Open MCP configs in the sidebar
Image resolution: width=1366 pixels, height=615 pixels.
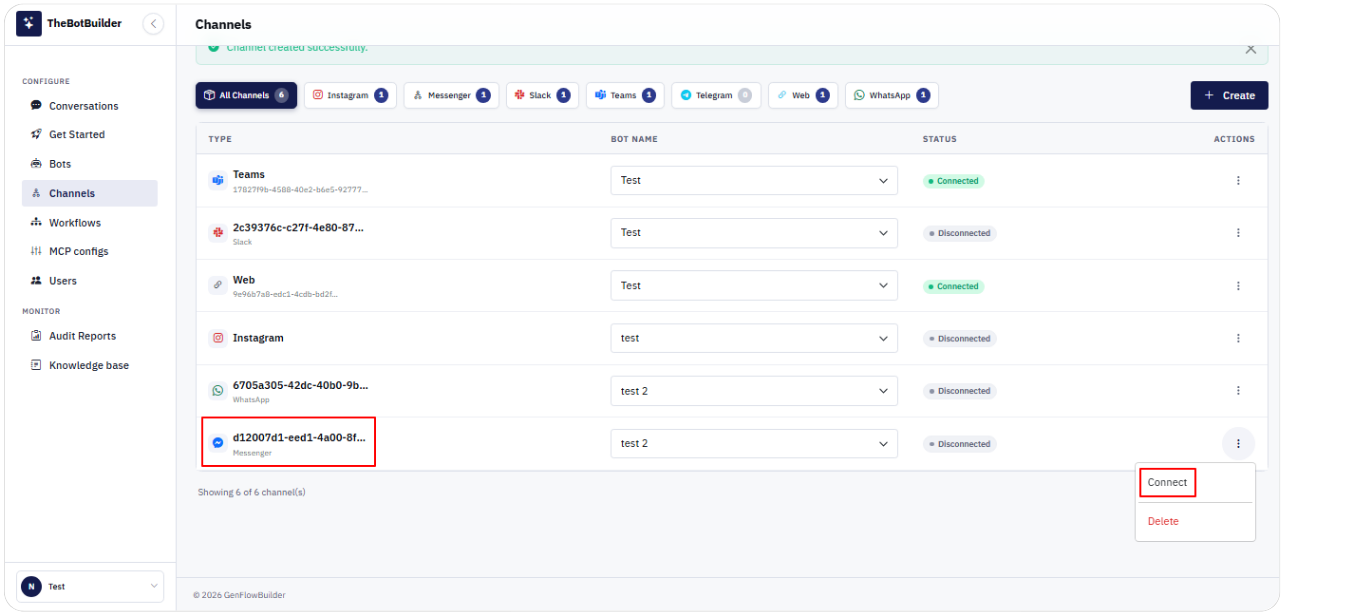click(x=78, y=251)
